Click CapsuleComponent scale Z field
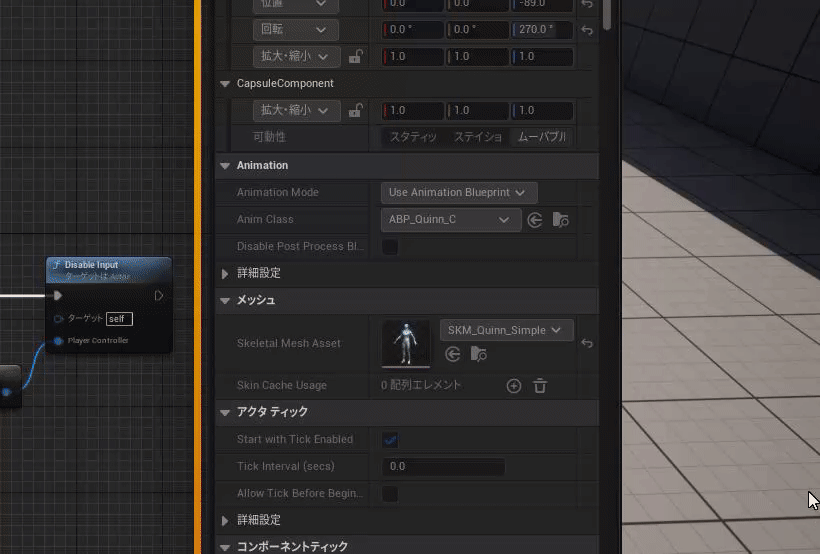The width and height of the screenshot is (820, 554). (x=542, y=110)
